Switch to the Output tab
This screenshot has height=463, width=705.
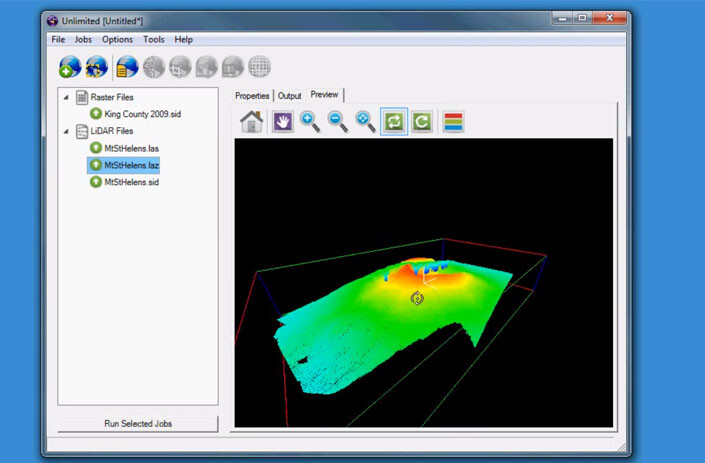click(289, 96)
